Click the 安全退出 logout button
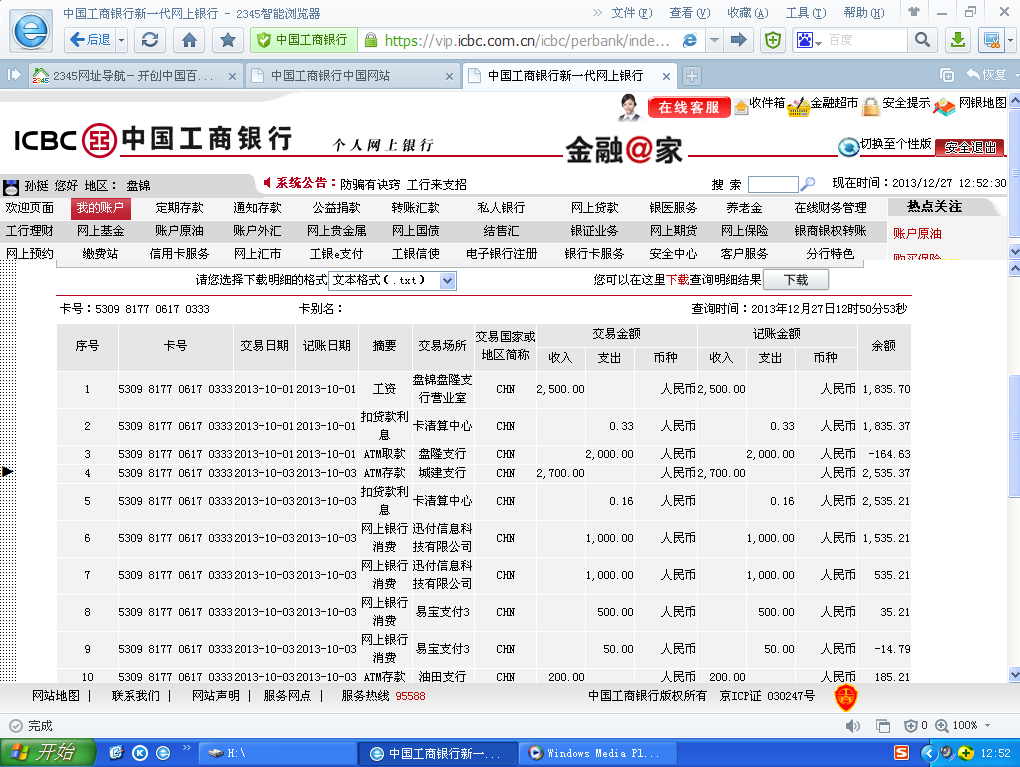This screenshot has height=767, width=1020. click(x=969, y=147)
